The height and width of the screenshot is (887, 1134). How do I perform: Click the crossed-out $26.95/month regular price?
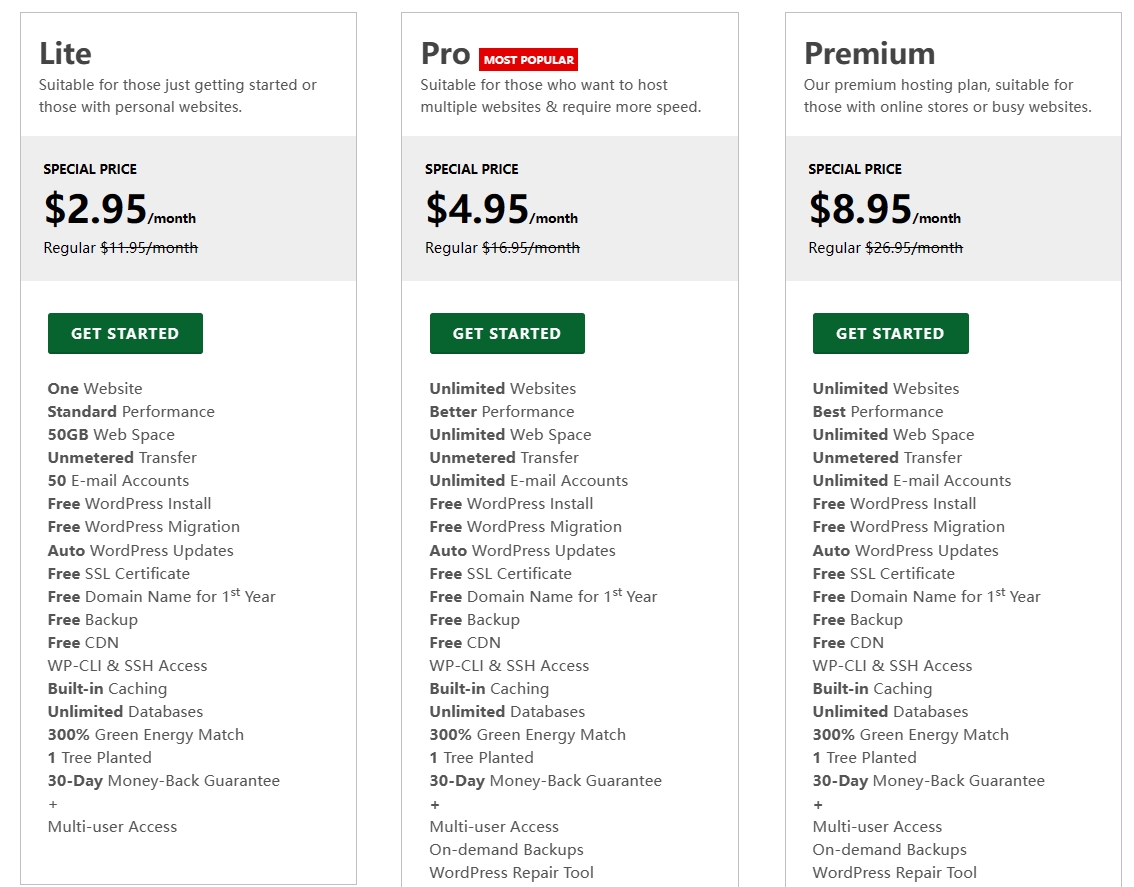click(914, 248)
